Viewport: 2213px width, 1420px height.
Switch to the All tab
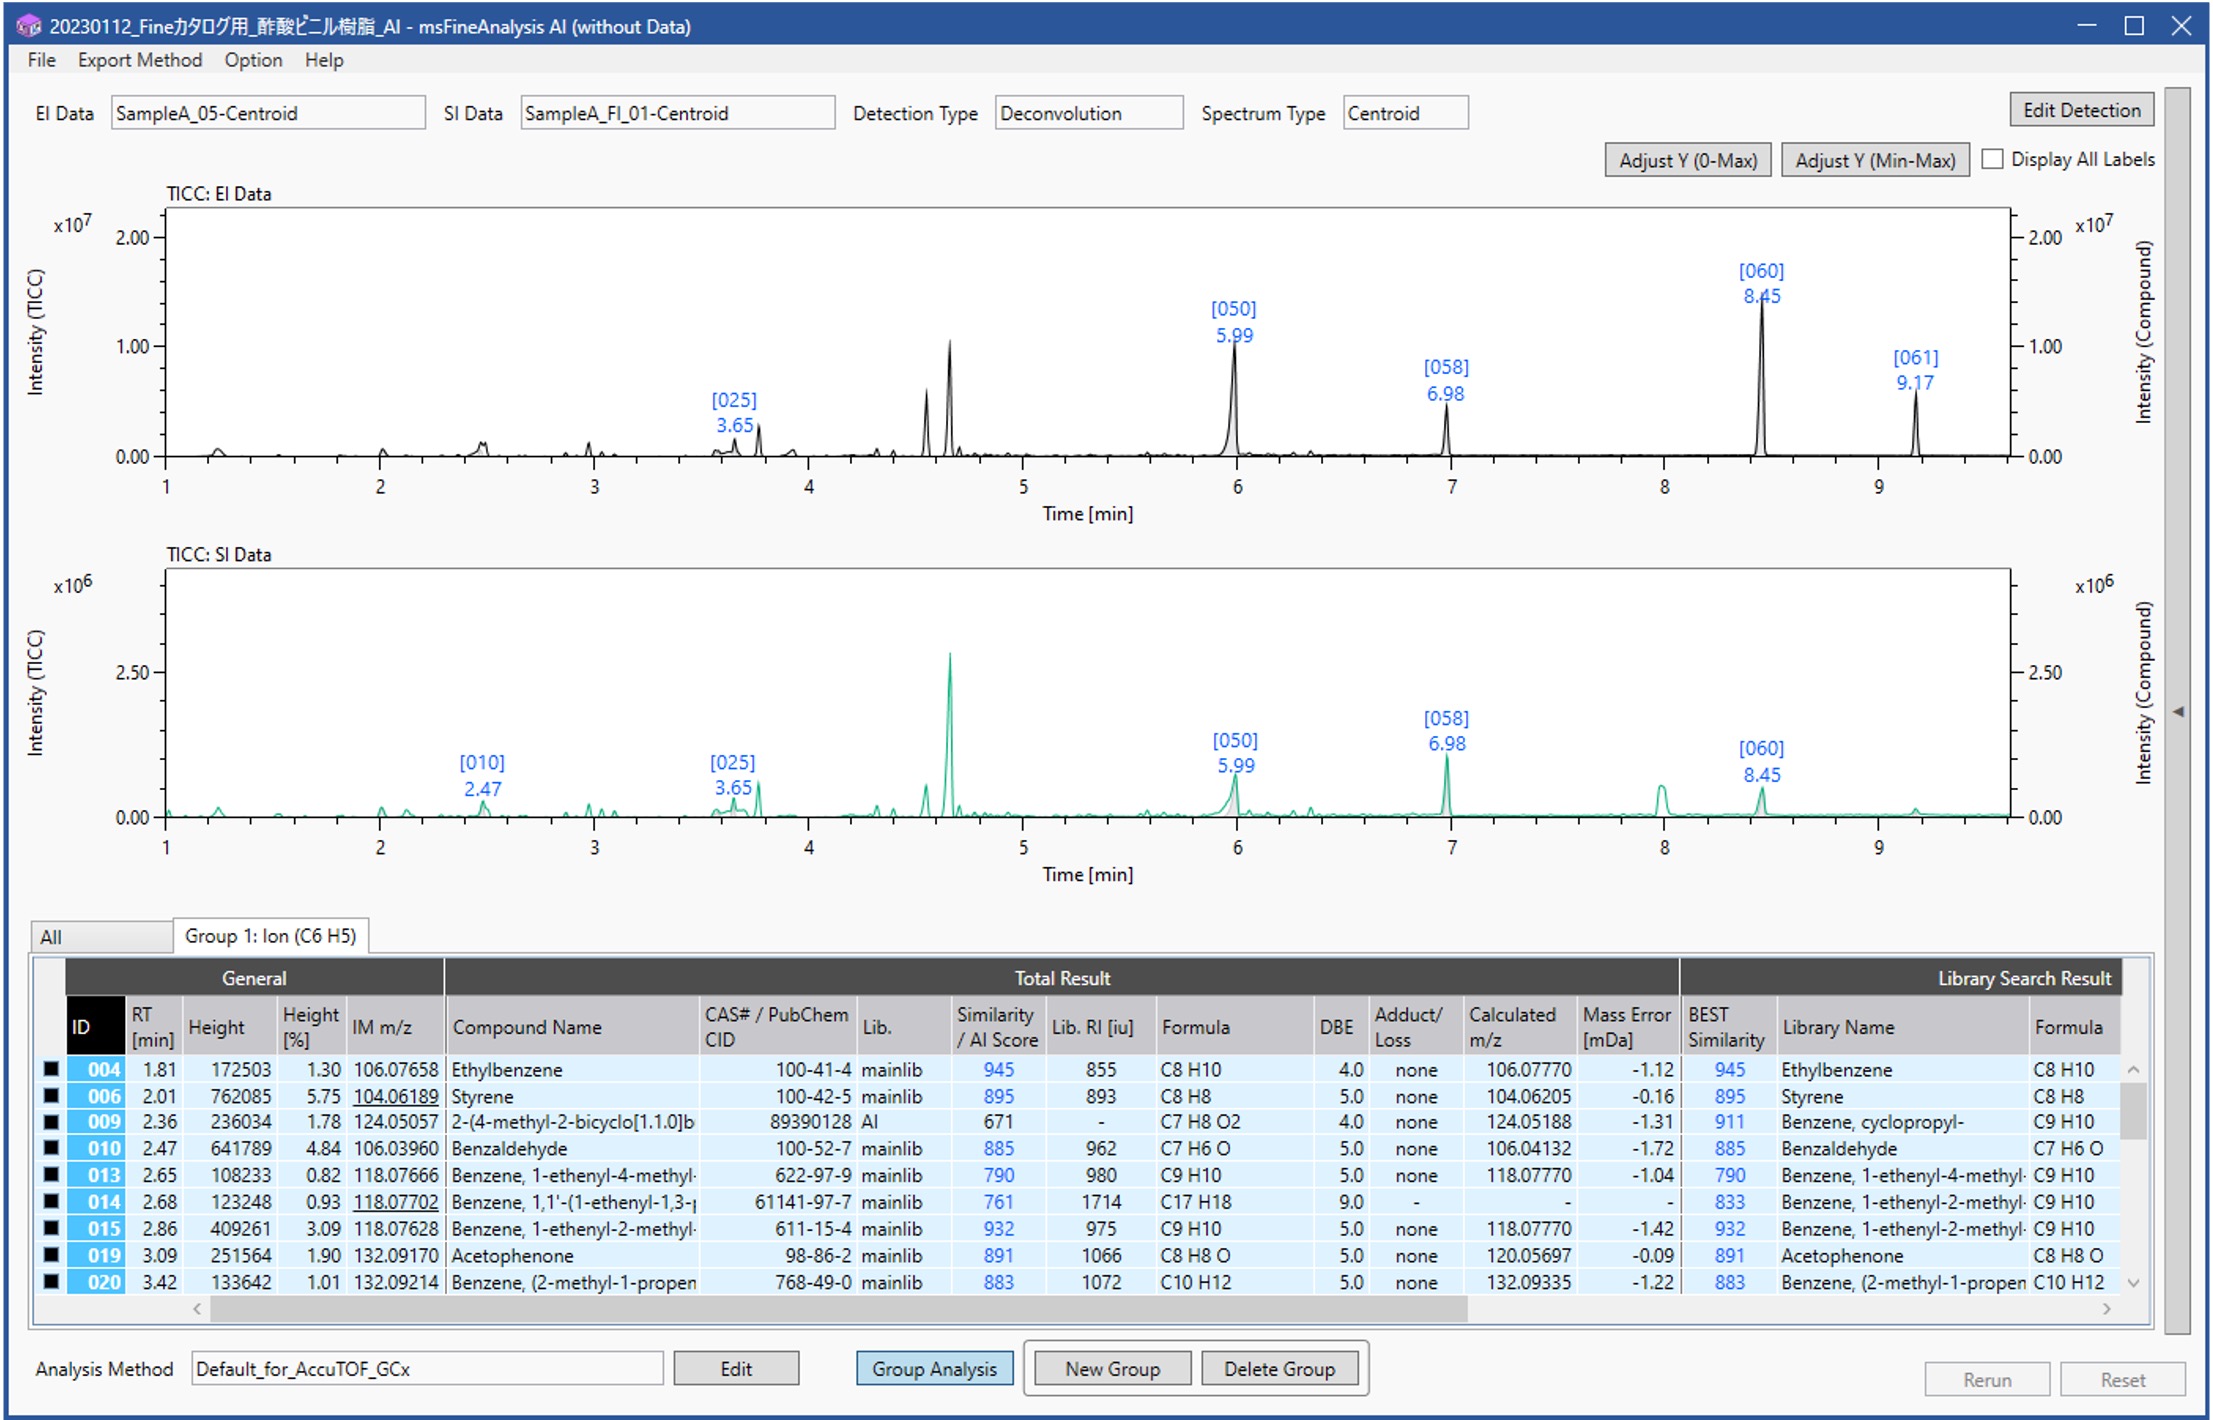coord(100,937)
